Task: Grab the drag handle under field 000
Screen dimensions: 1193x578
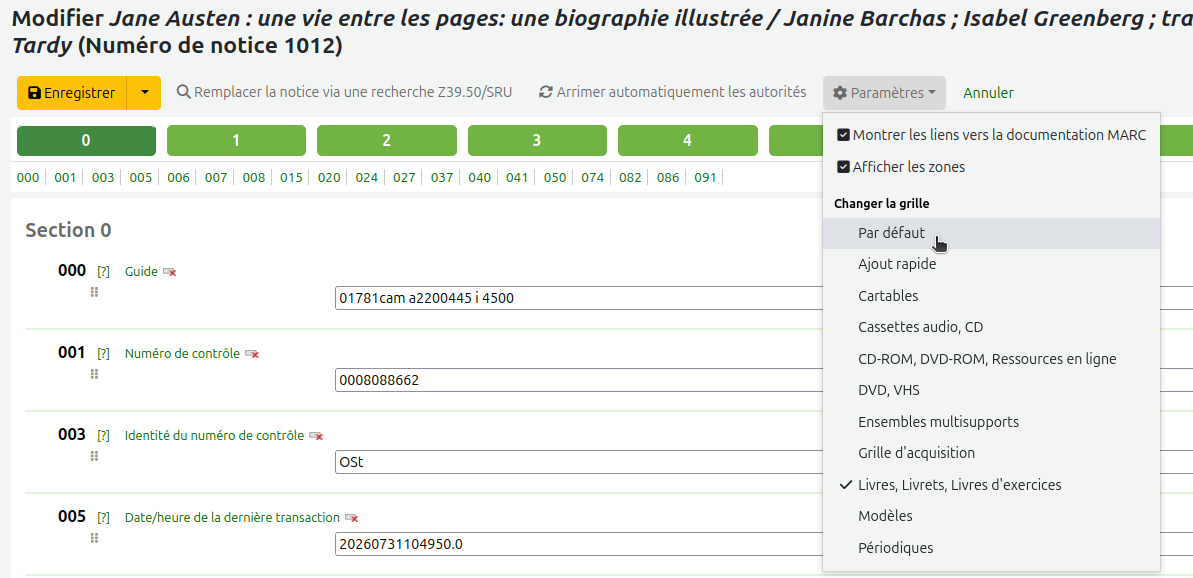Action: [x=94, y=292]
